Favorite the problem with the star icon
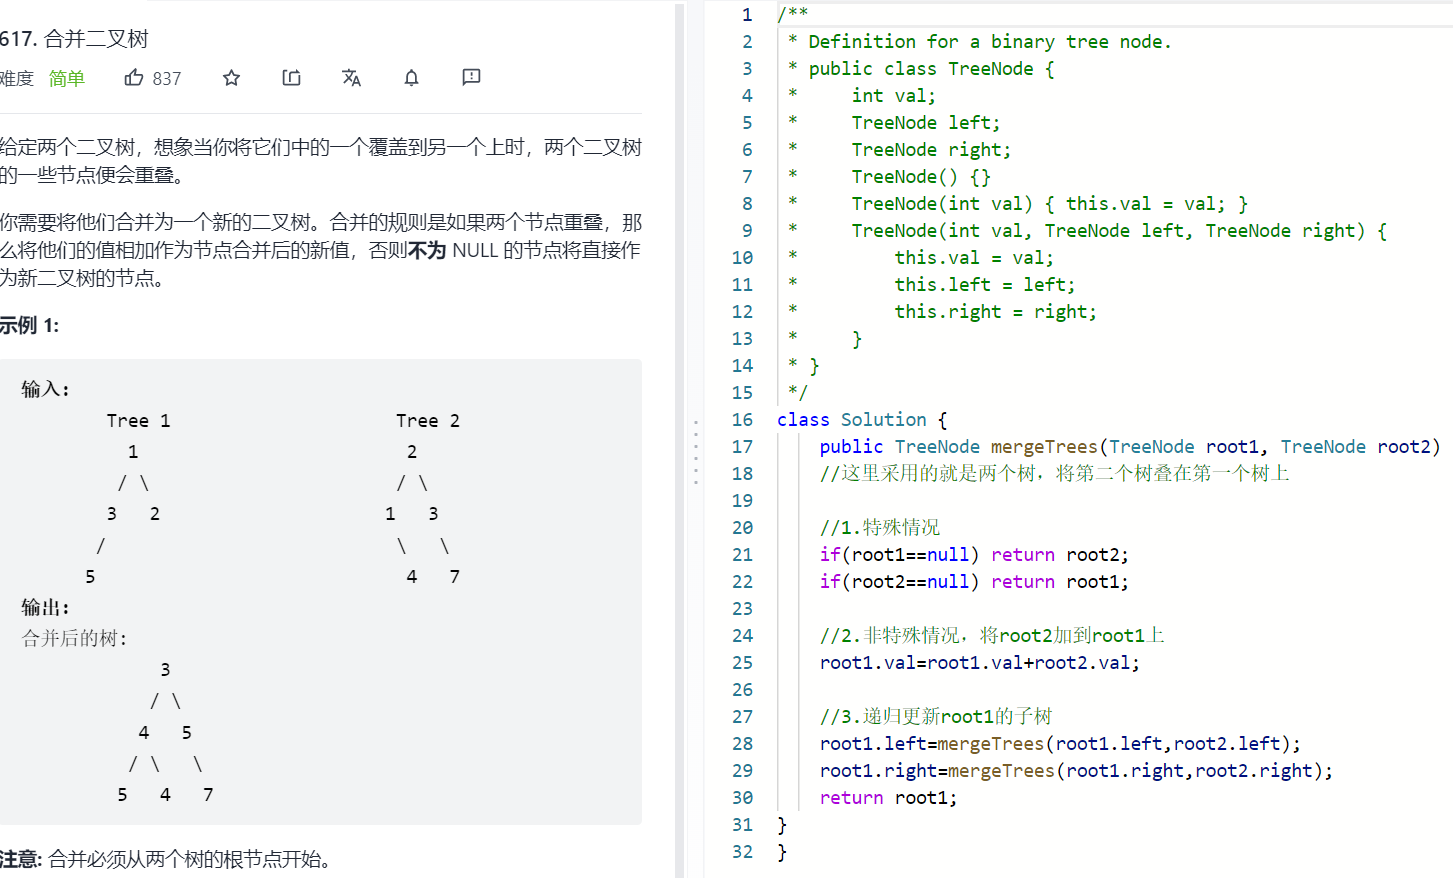 (231, 78)
